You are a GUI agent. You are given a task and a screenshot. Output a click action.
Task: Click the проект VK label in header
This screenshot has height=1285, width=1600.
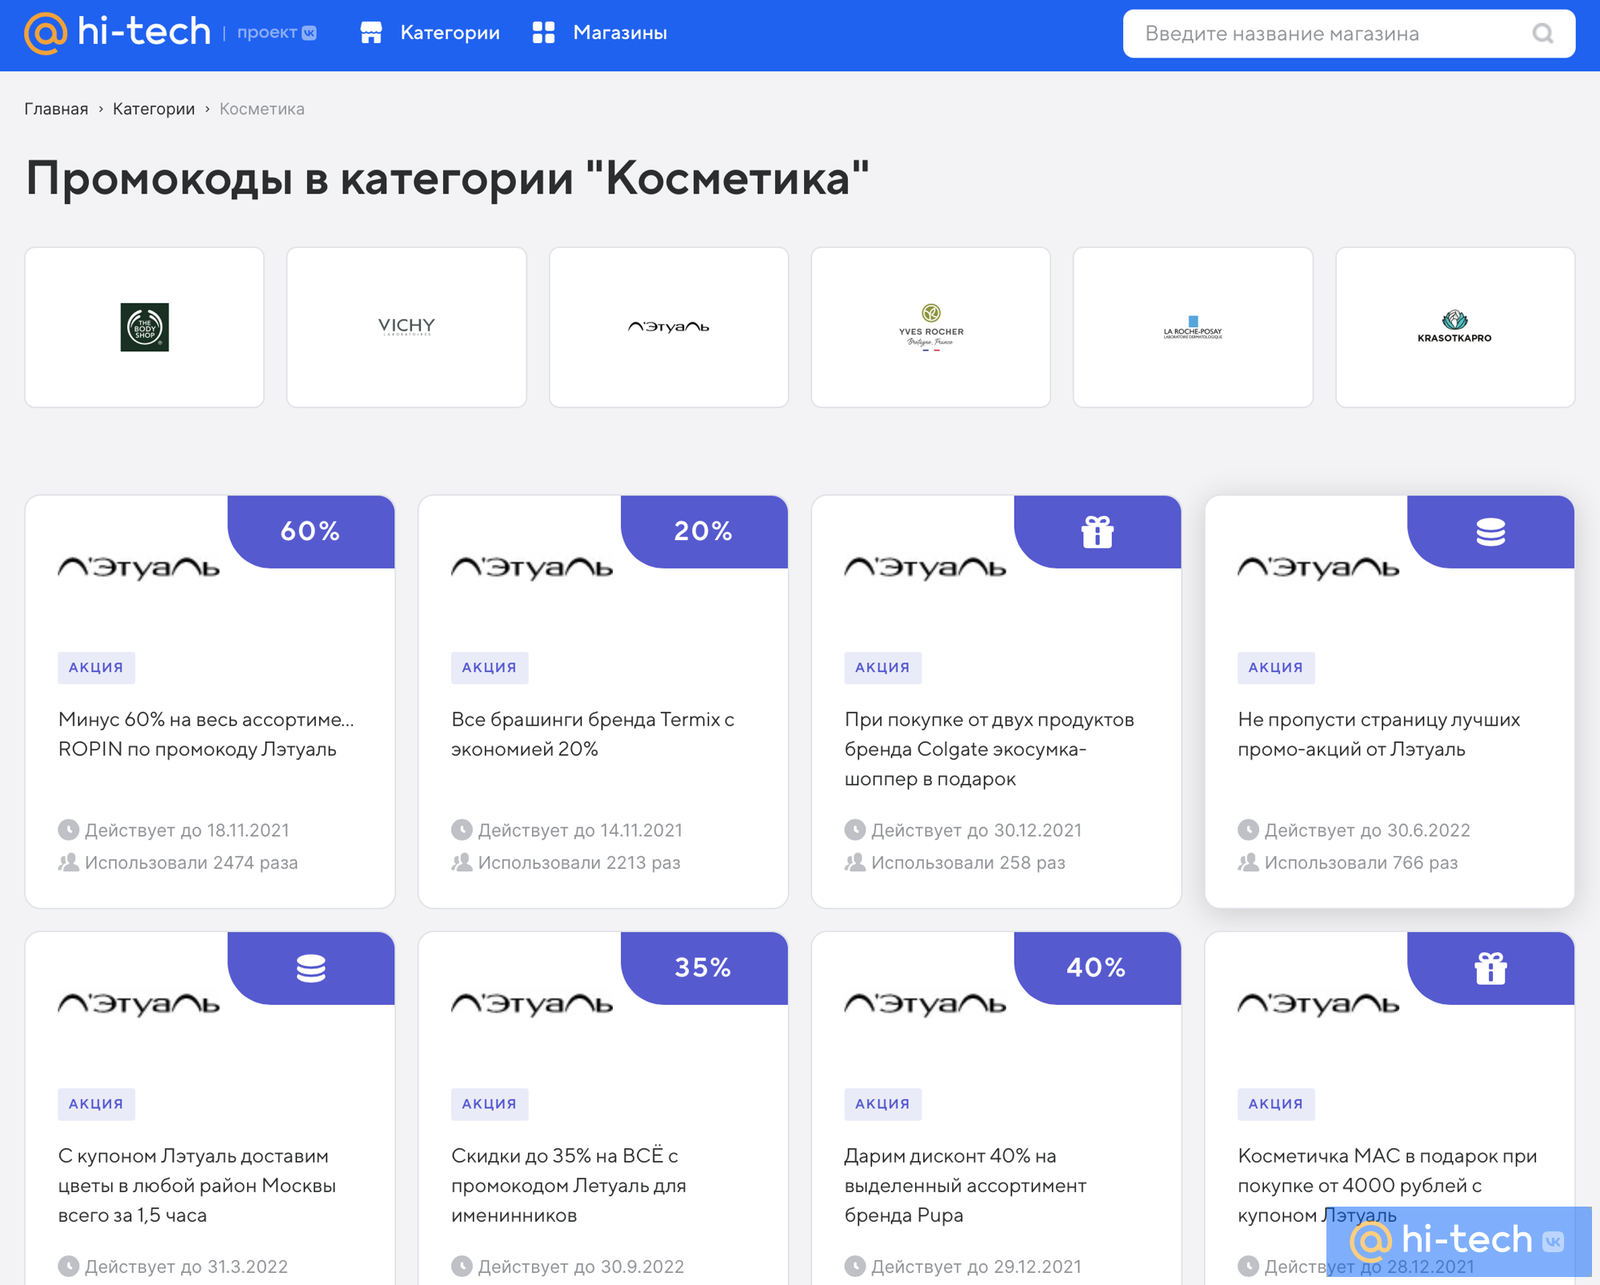277,33
